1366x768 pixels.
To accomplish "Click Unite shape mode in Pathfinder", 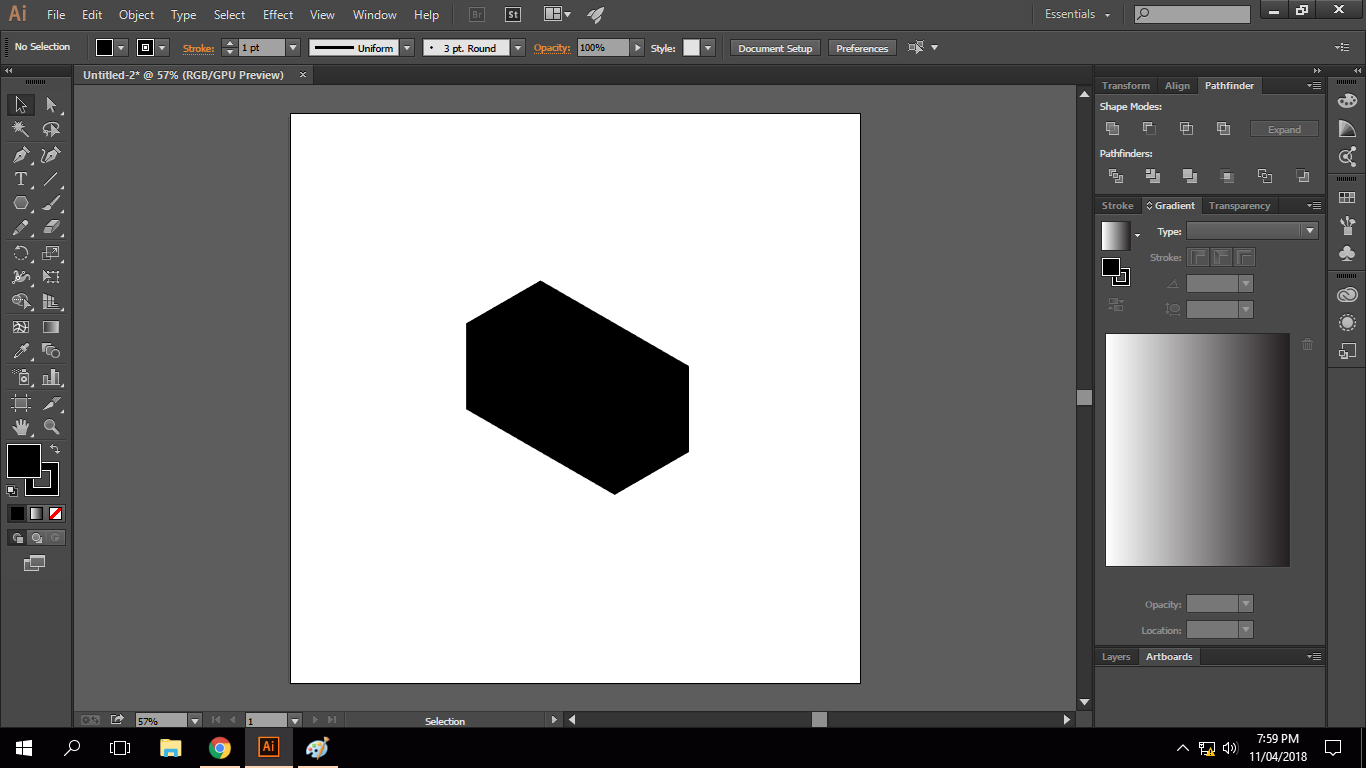I will tap(1112, 129).
